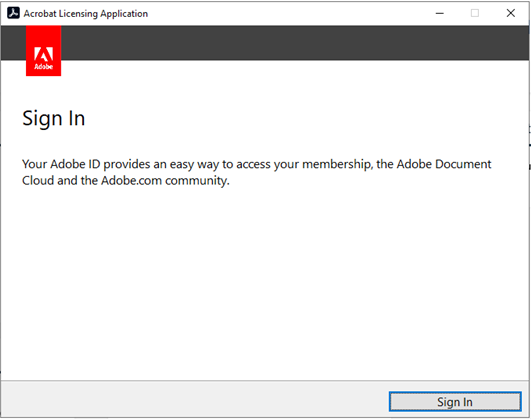Click the word community in description
Screen dimensions: 531x419
pyautogui.click(x=197, y=181)
